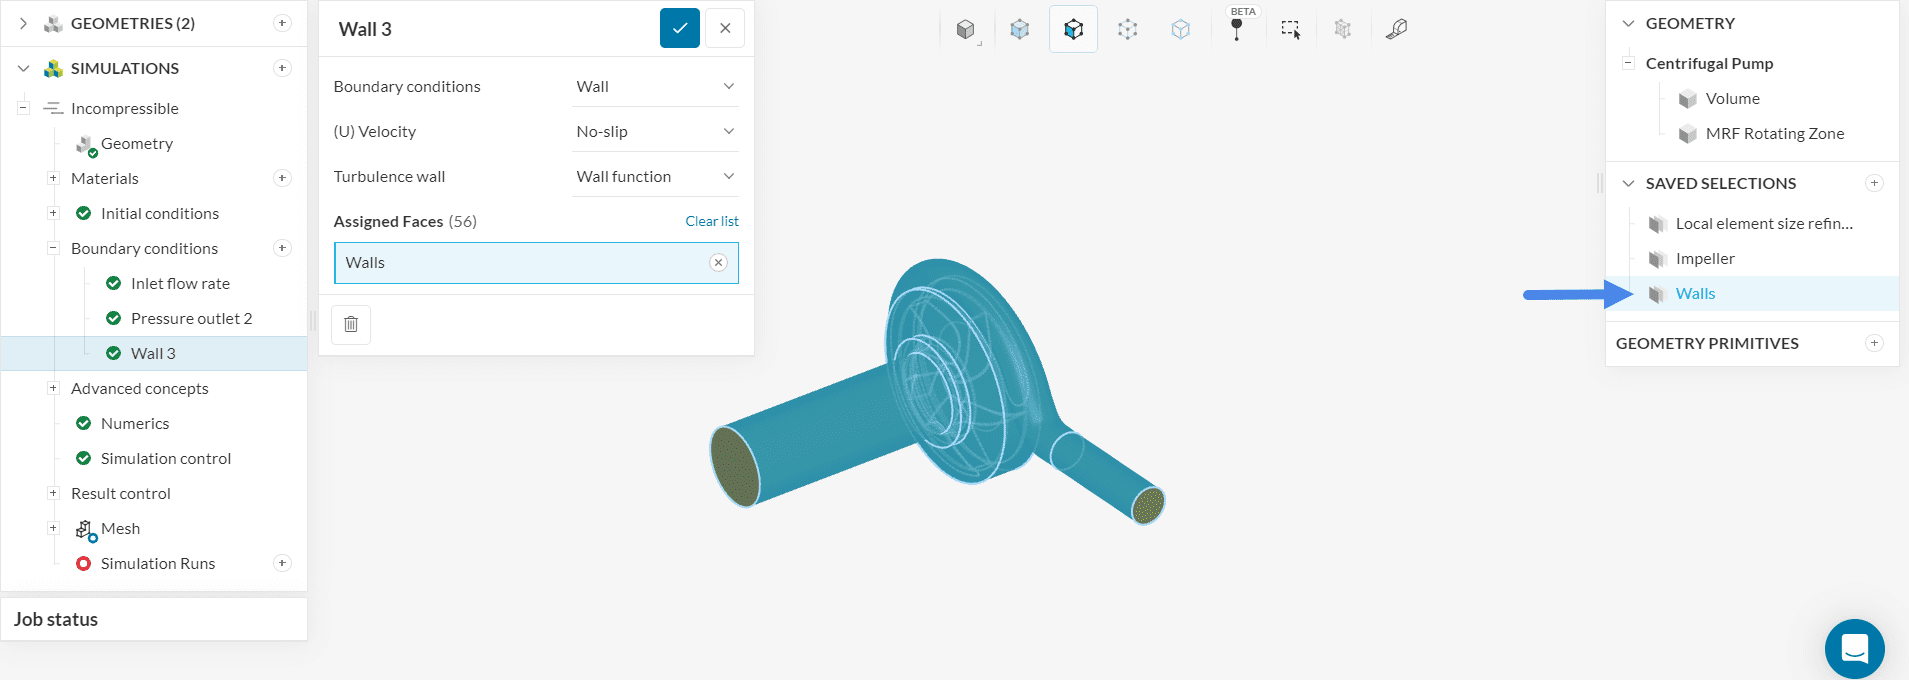Open the Boundary conditions type dropdown
This screenshot has width=1909, height=680.
point(655,87)
